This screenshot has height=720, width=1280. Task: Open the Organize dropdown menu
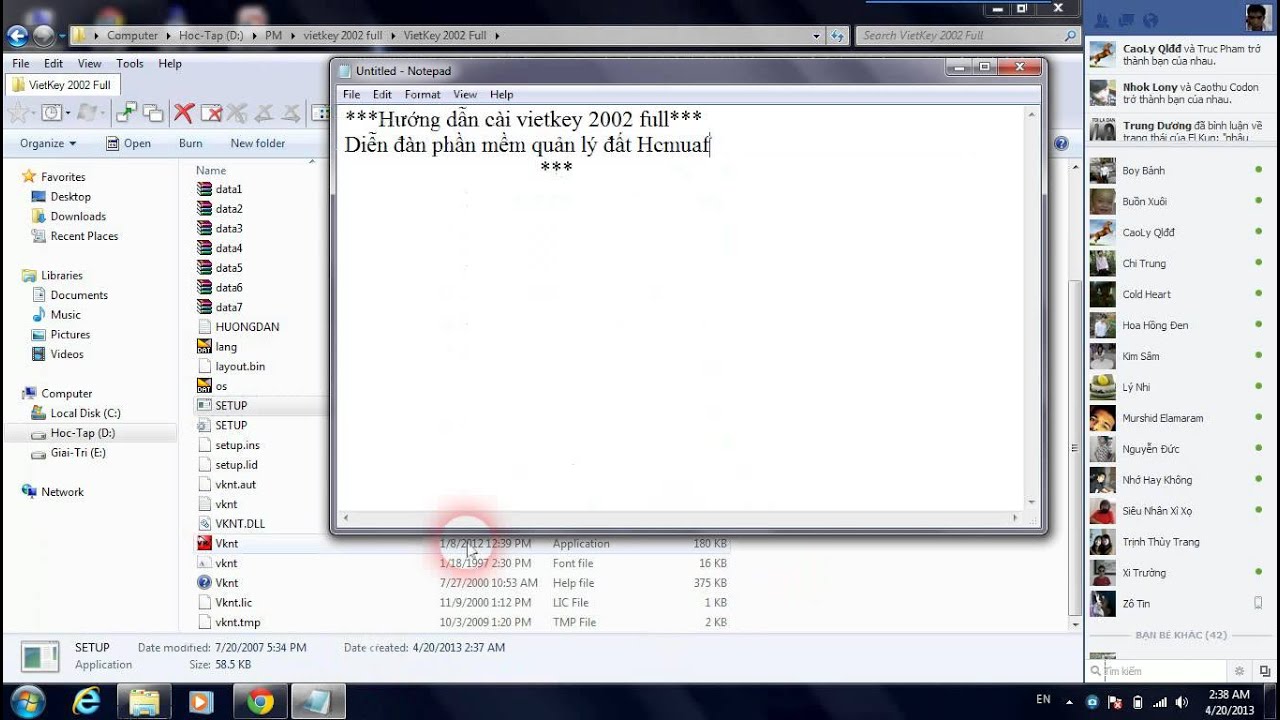pyautogui.click(x=48, y=143)
